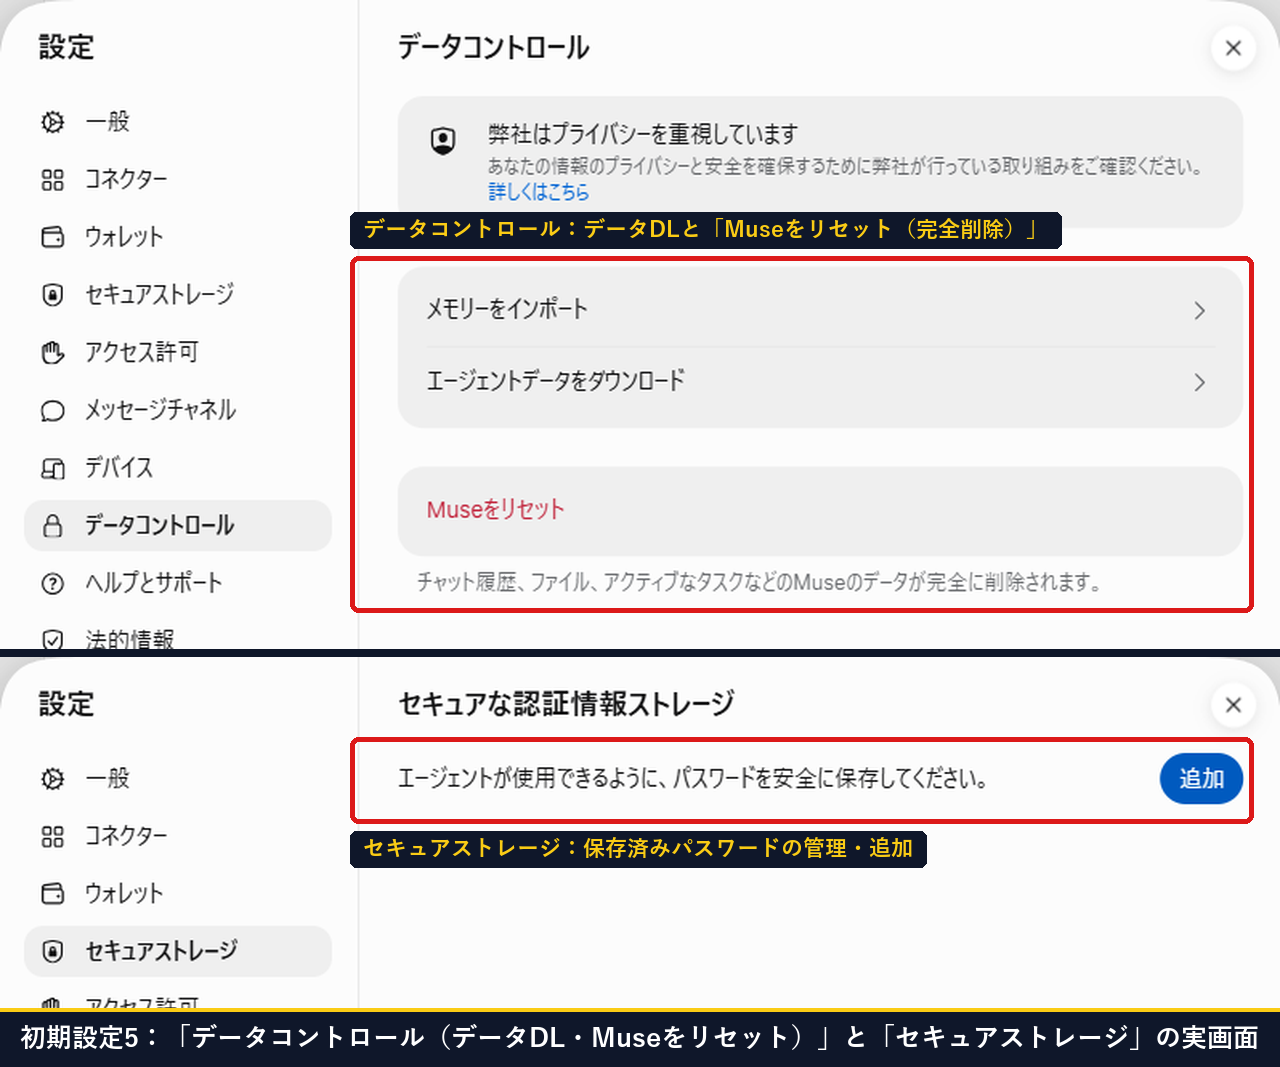1280x1067 pixels.
Task: Select セキュアストレージ in the bottom settings sidebar
Action: point(178,952)
